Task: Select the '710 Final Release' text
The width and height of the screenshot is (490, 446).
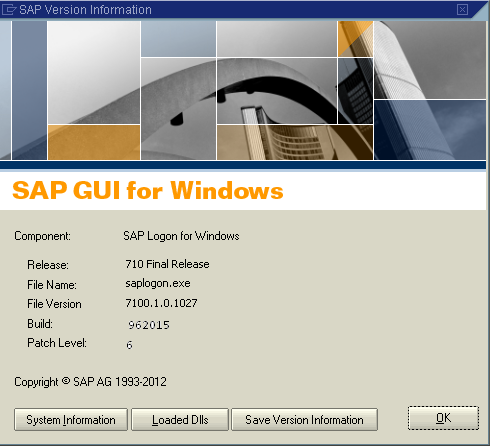Action: 167,264
